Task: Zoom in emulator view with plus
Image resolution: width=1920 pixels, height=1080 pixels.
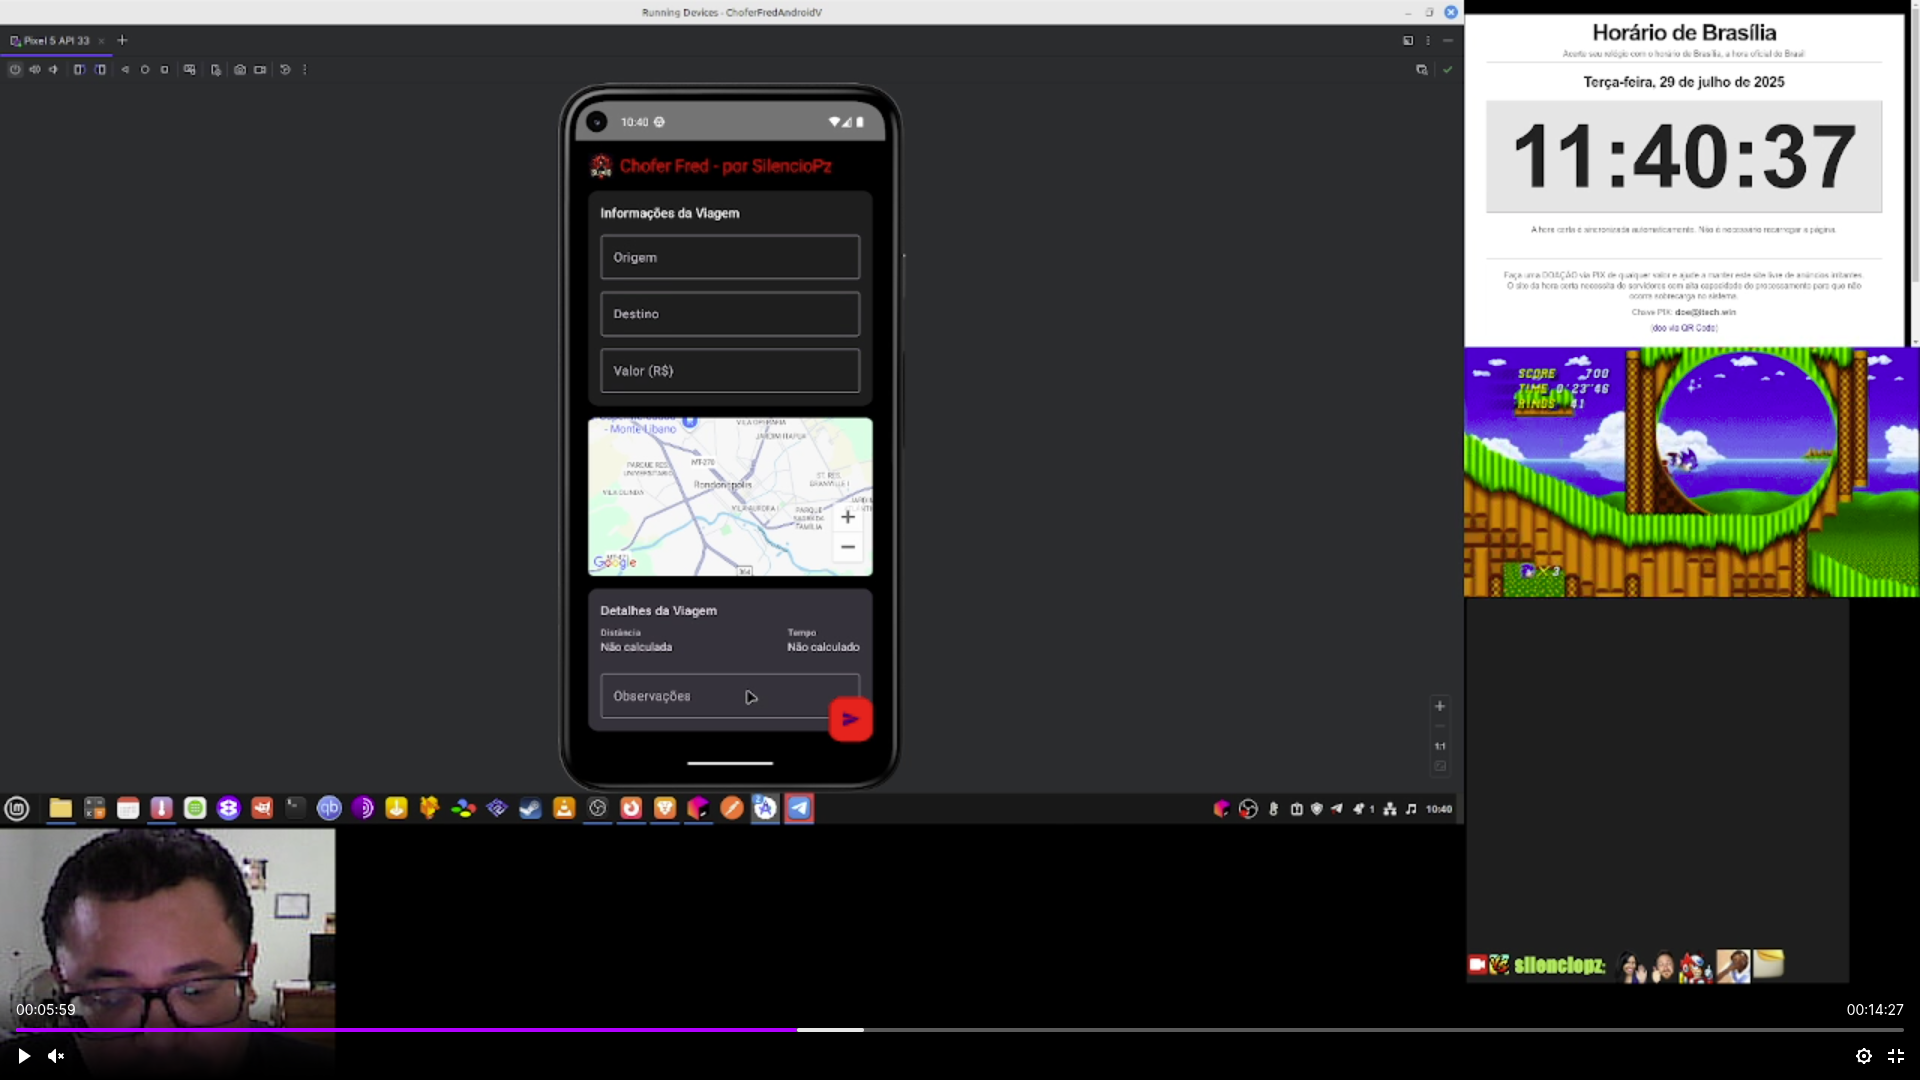Action: click(1440, 706)
